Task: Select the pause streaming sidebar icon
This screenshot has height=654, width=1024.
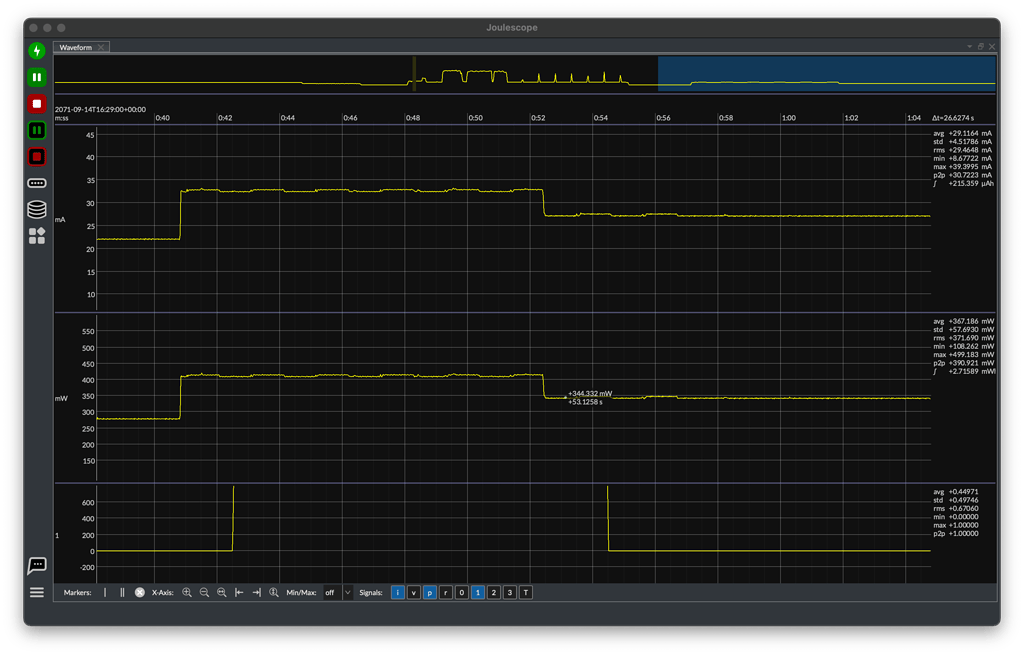Action: 36,76
